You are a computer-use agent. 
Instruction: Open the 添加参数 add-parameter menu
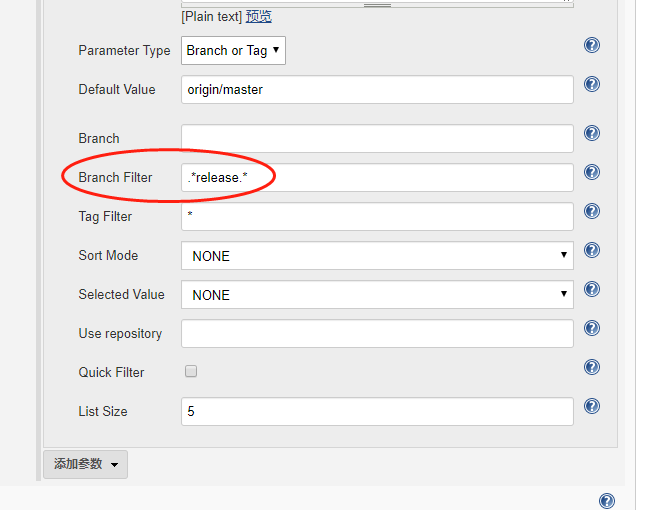pyautogui.click(x=86, y=464)
